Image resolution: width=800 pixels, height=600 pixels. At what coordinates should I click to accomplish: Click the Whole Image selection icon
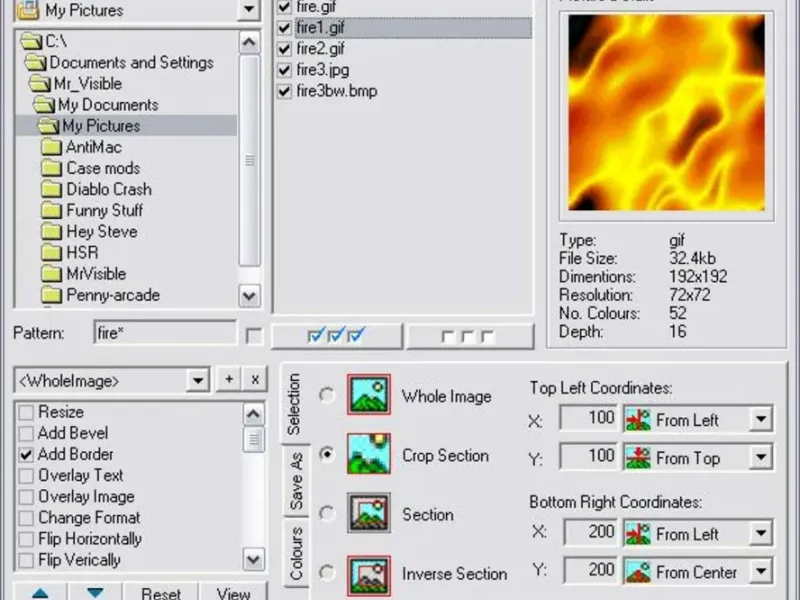pos(368,394)
